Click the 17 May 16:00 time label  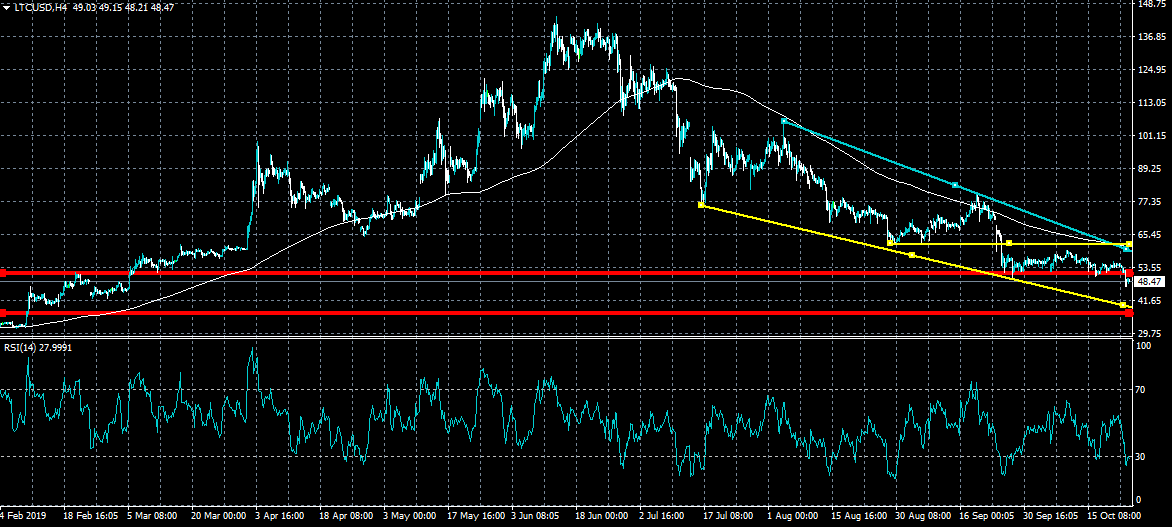tap(475, 517)
